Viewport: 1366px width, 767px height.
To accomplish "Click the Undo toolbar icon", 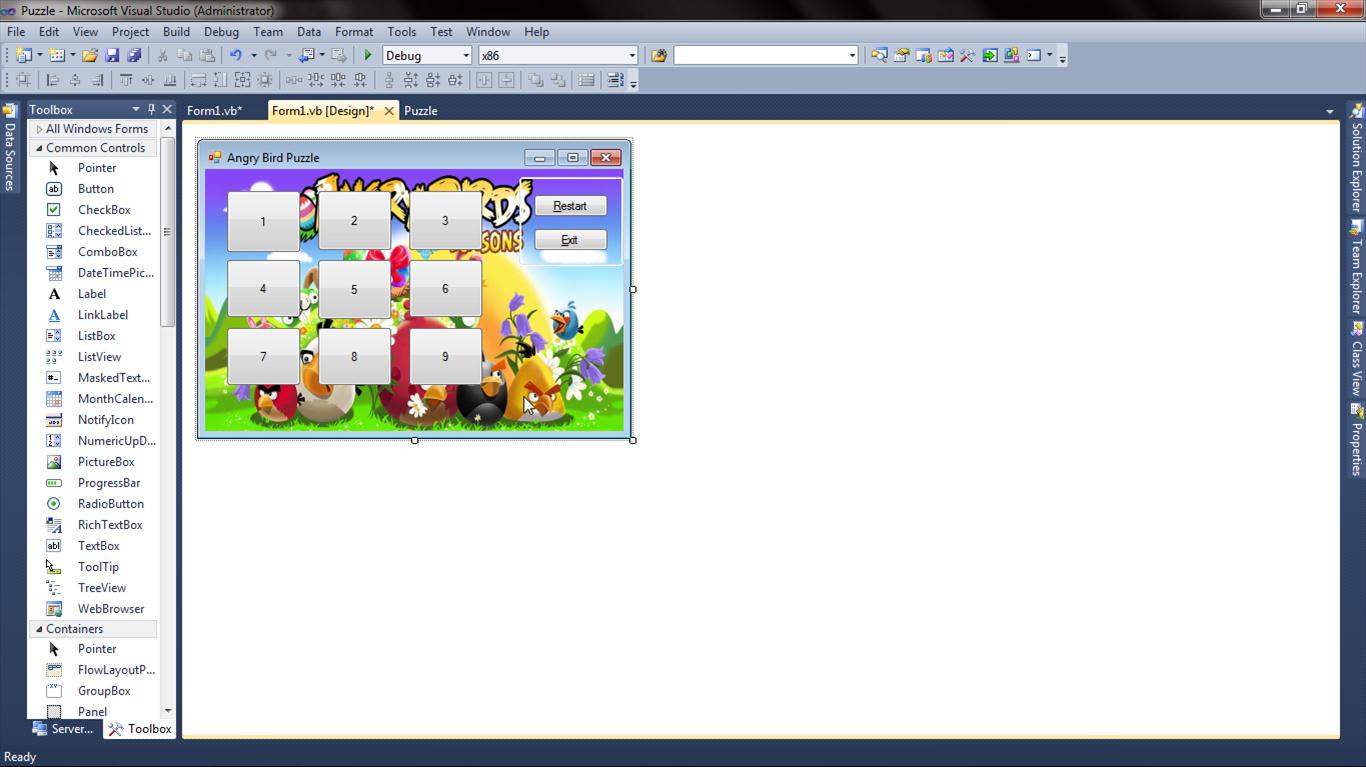I will point(237,55).
